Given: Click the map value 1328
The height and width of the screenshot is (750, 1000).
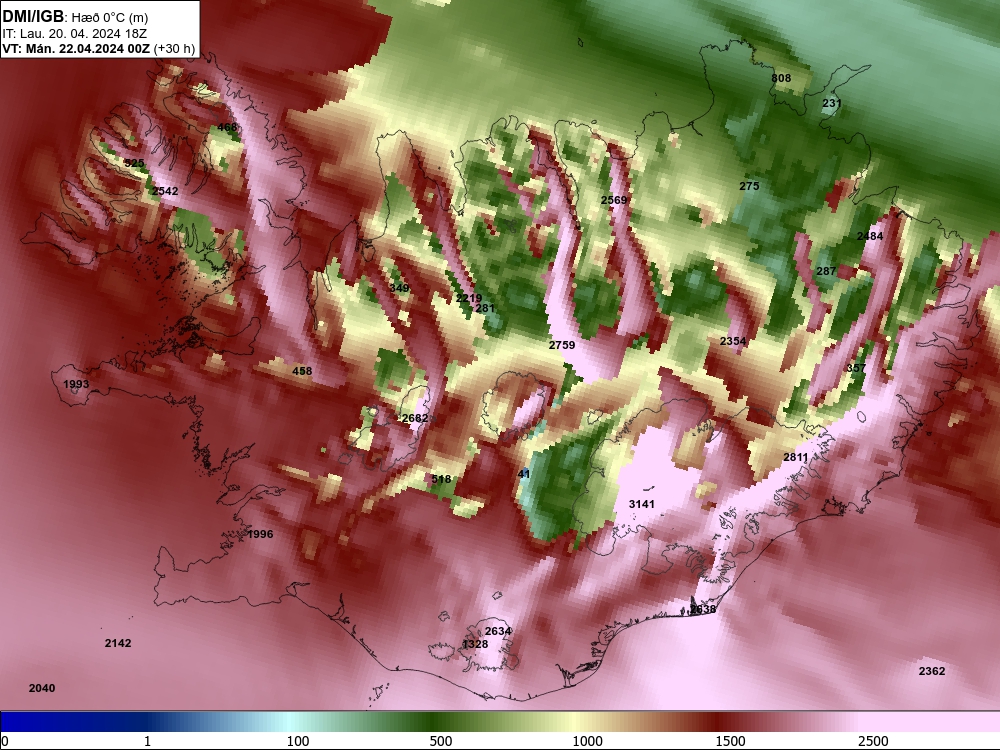Looking at the screenshot, I should point(475,645).
